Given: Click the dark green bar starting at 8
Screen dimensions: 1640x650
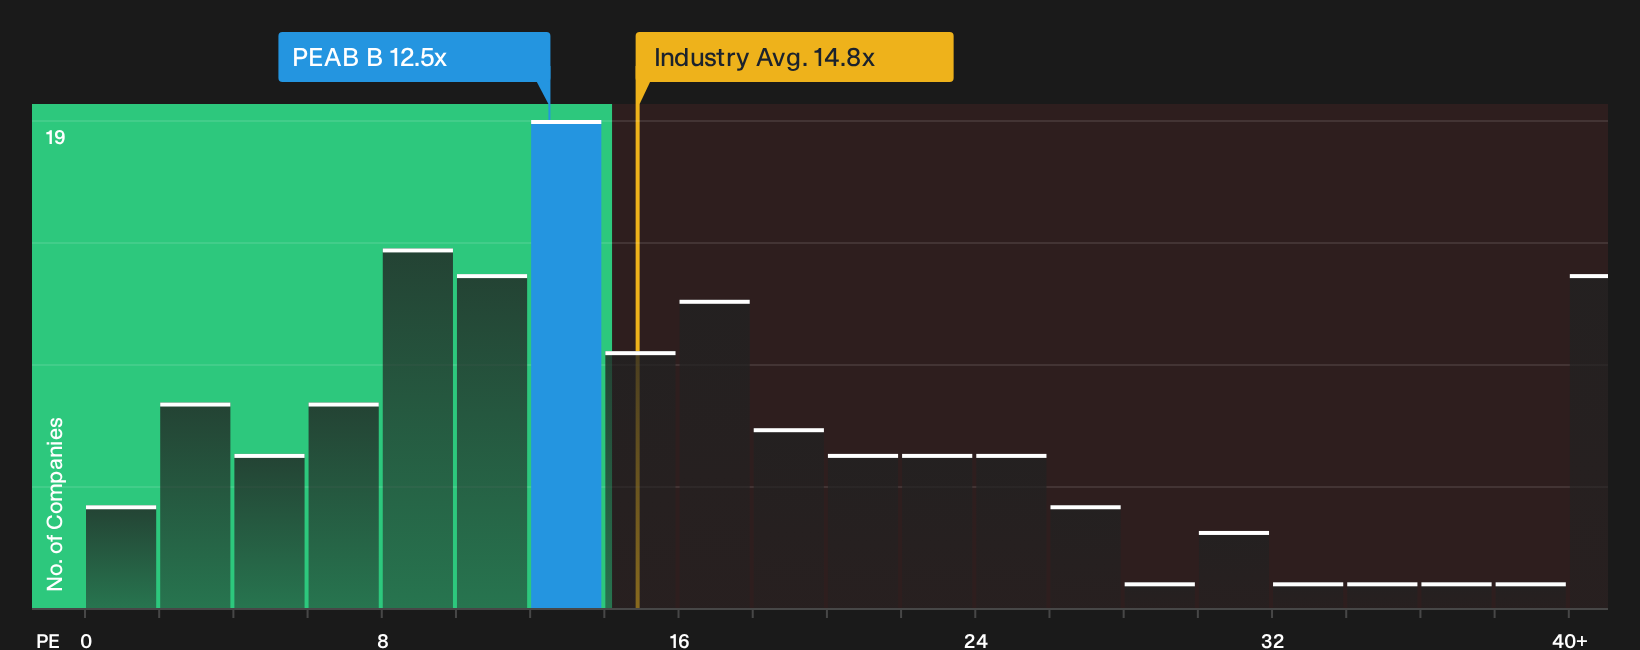Looking at the screenshot, I should (x=418, y=428).
